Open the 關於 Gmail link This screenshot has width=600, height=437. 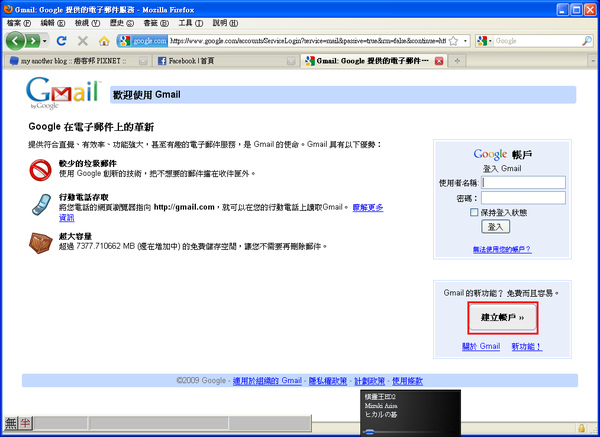point(481,346)
